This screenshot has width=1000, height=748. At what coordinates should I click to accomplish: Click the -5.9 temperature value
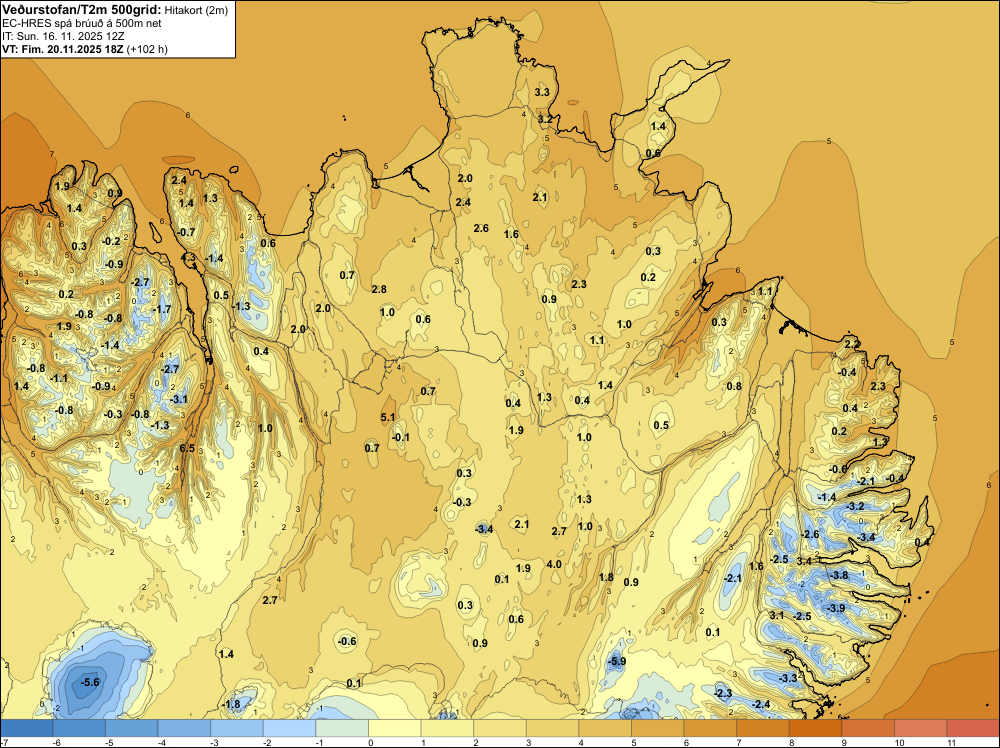pos(616,661)
